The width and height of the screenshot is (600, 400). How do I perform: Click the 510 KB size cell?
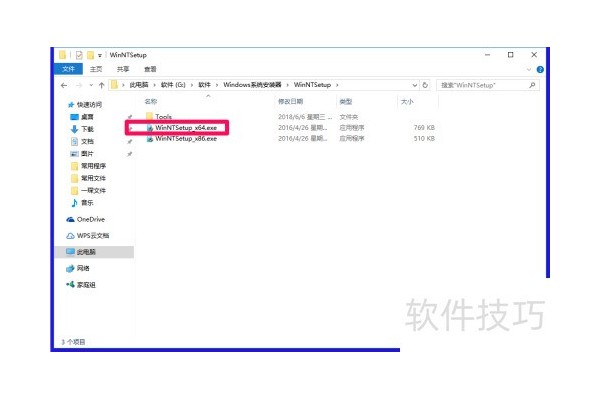pyautogui.click(x=424, y=138)
